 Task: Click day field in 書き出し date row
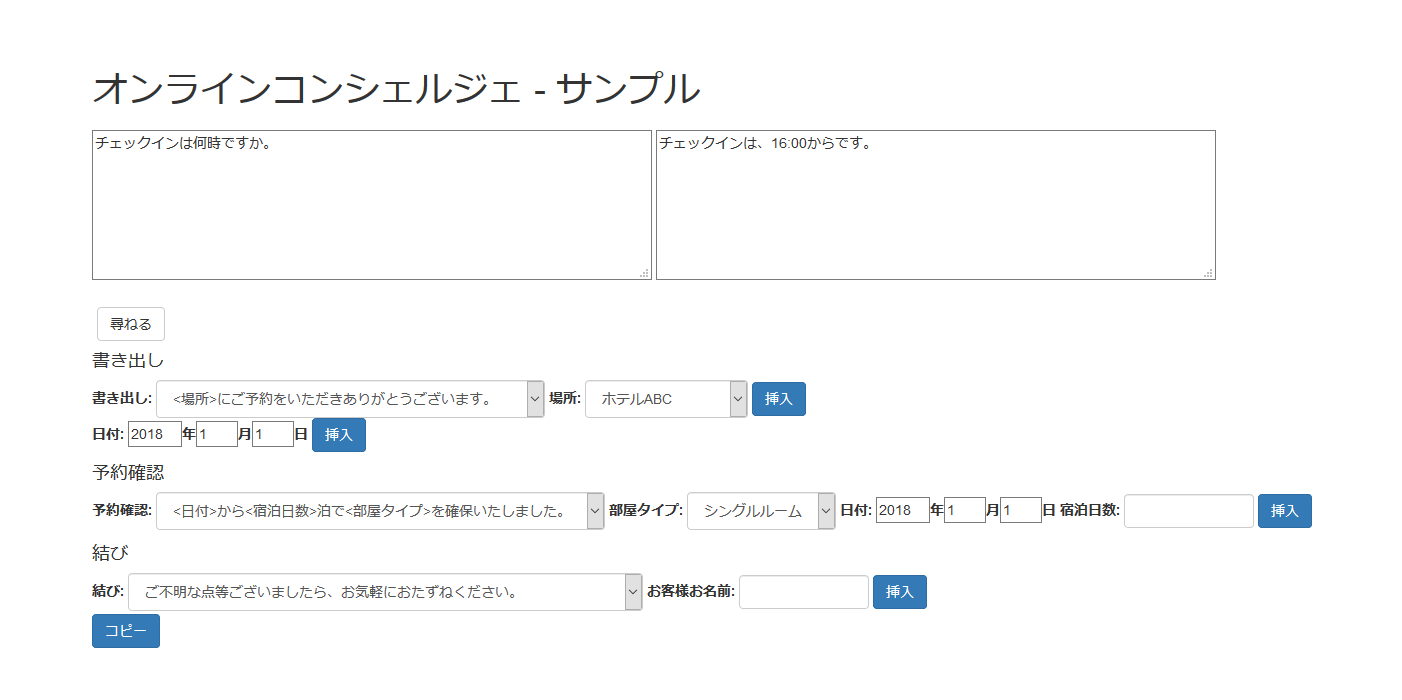[x=273, y=435]
